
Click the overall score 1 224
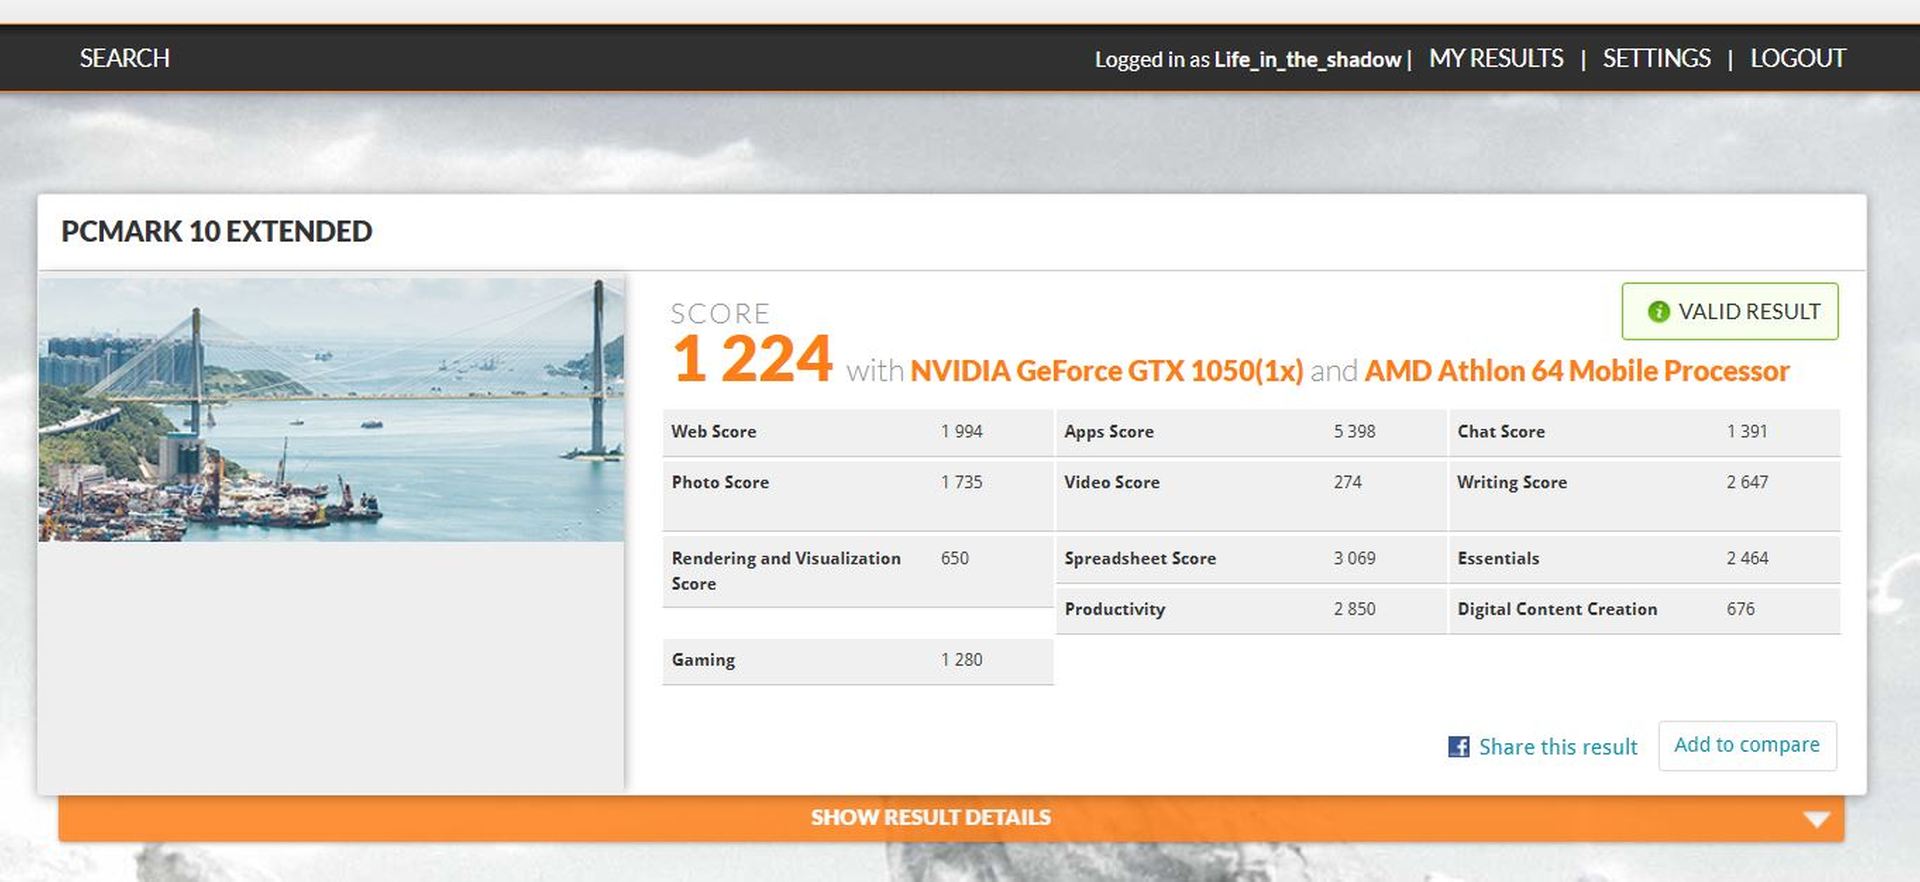pyautogui.click(x=752, y=359)
